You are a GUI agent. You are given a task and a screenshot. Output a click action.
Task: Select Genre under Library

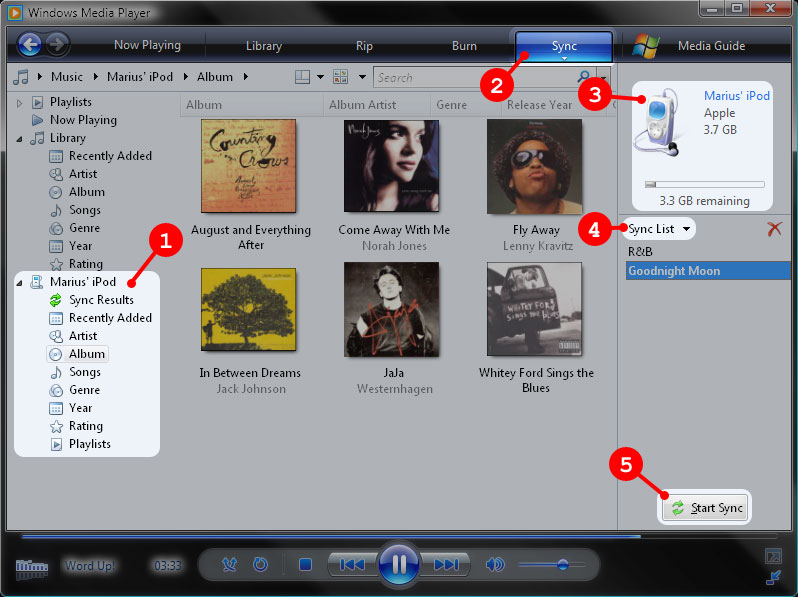tap(84, 228)
